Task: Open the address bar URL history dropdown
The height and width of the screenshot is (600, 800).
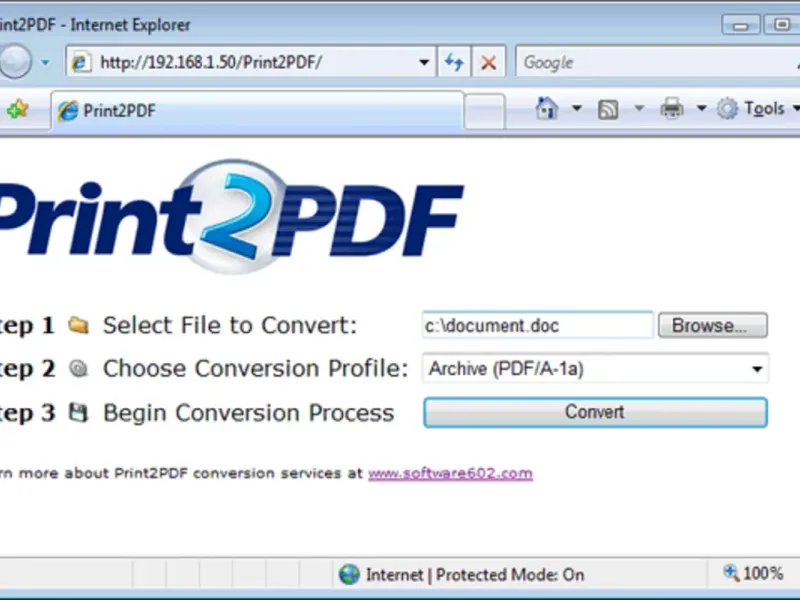Action: [423, 62]
